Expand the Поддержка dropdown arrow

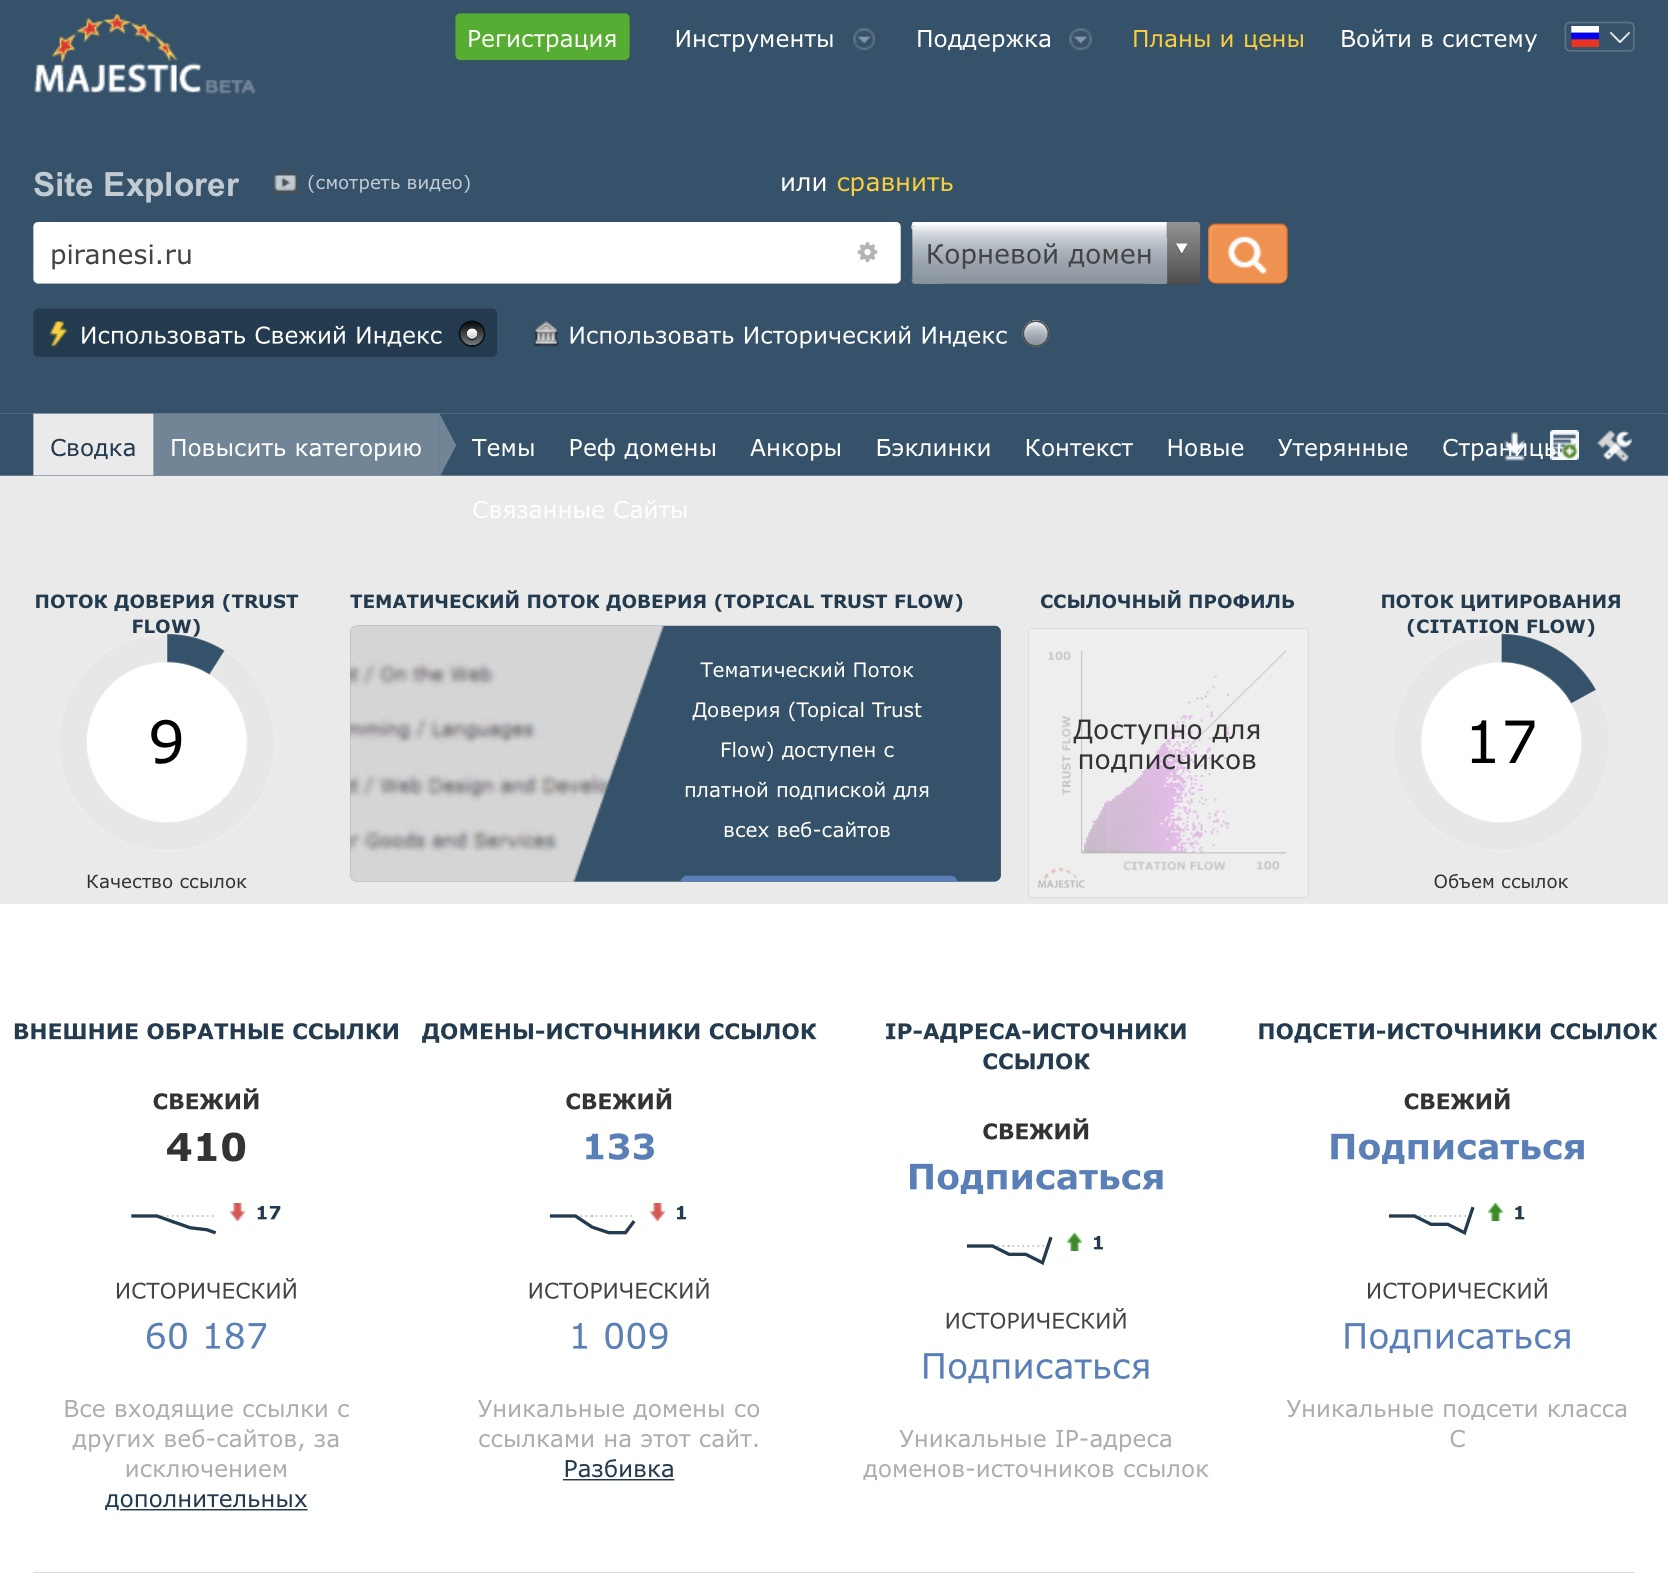(x=1080, y=39)
